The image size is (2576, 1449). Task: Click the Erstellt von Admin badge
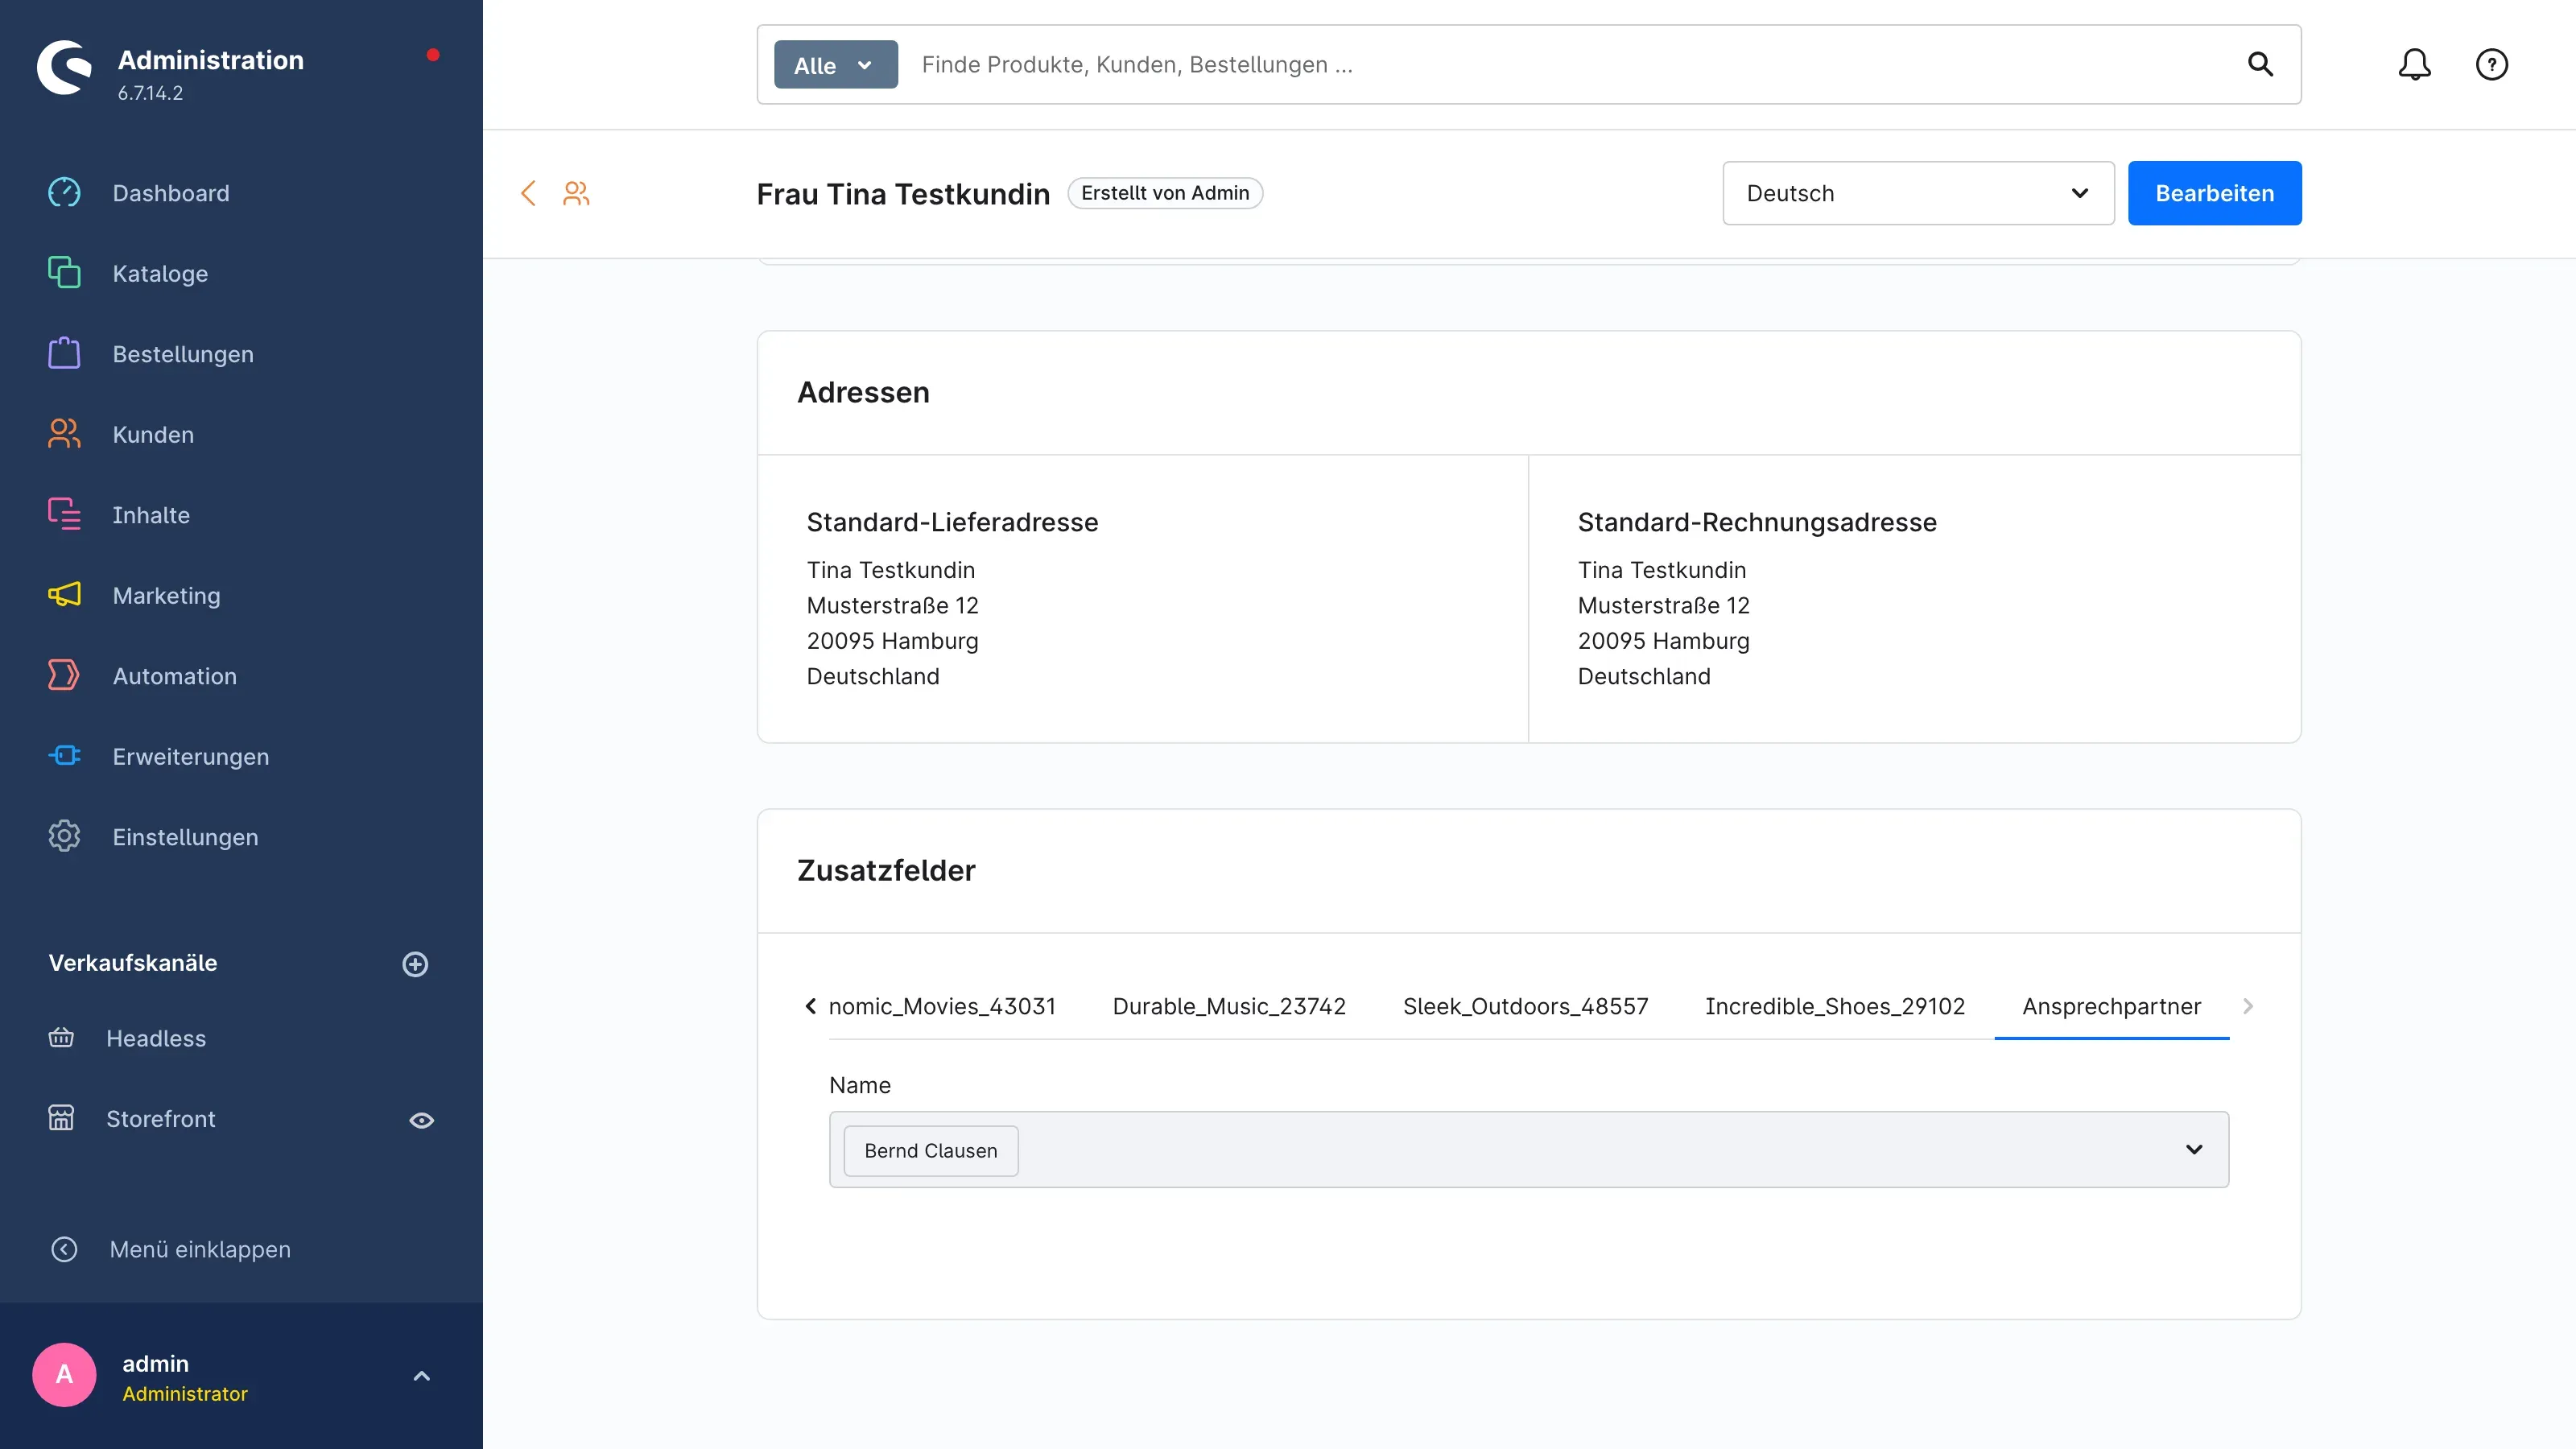1164,193
